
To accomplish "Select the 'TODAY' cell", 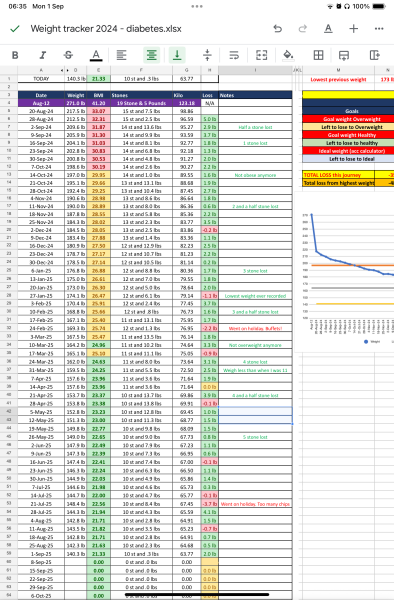I will pyautogui.click(x=41, y=79).
